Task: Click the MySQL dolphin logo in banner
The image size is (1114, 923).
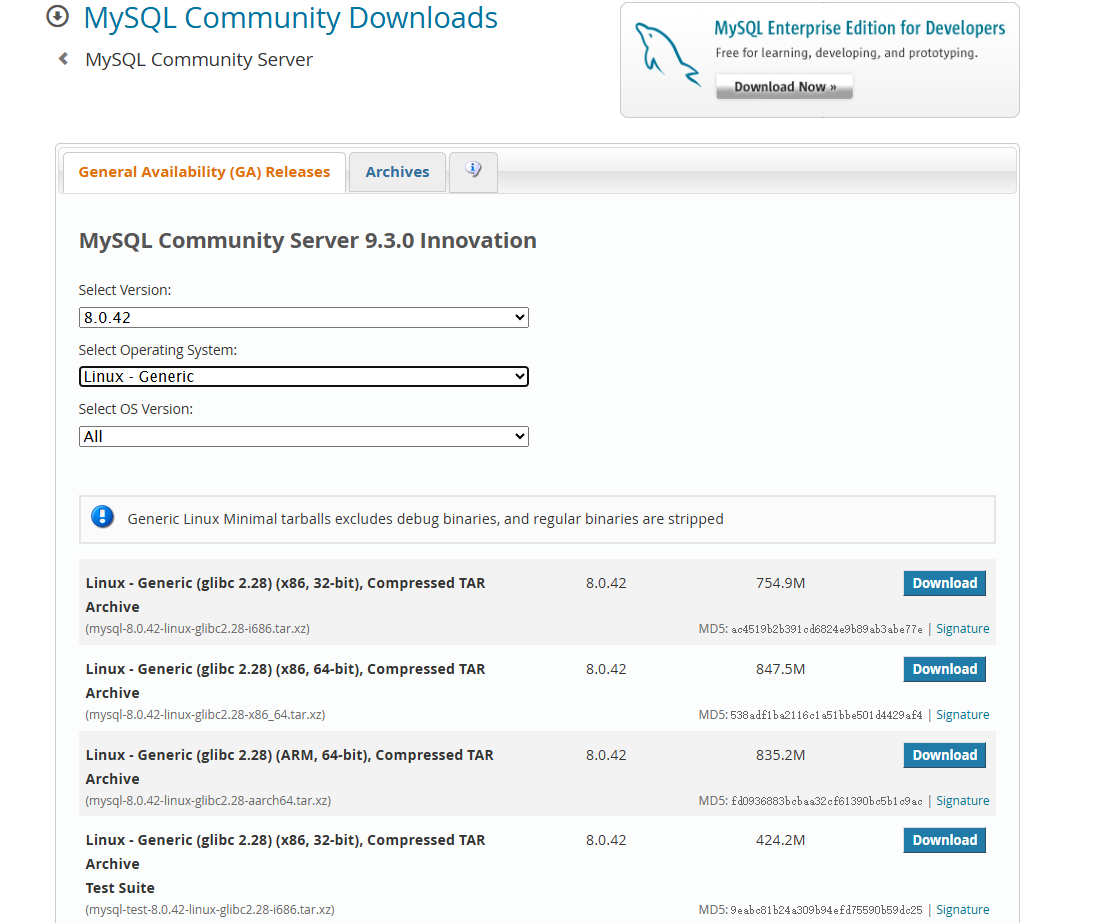Action: pyautogui.click(x=666, y=55)
